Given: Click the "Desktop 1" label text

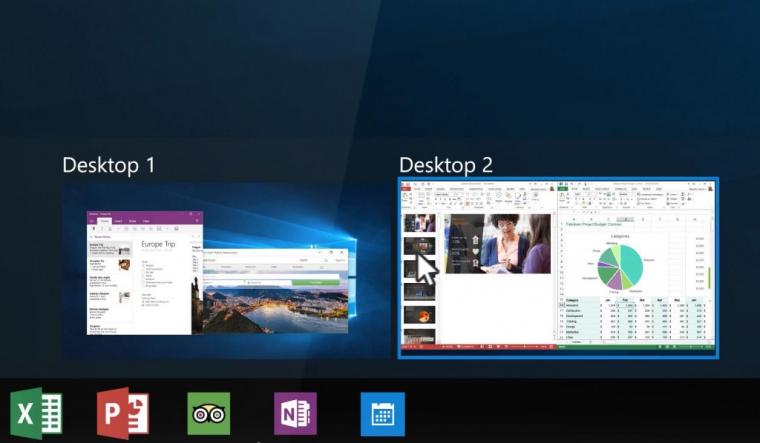Looking at the screenshot, I should [108, 165].
